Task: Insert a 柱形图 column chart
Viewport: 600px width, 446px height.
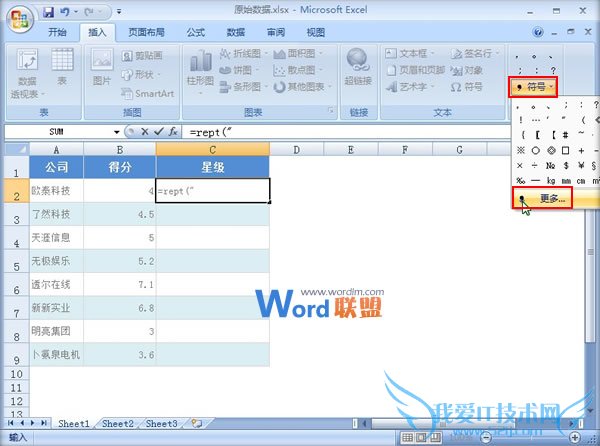Action: [x=200, y=73]
